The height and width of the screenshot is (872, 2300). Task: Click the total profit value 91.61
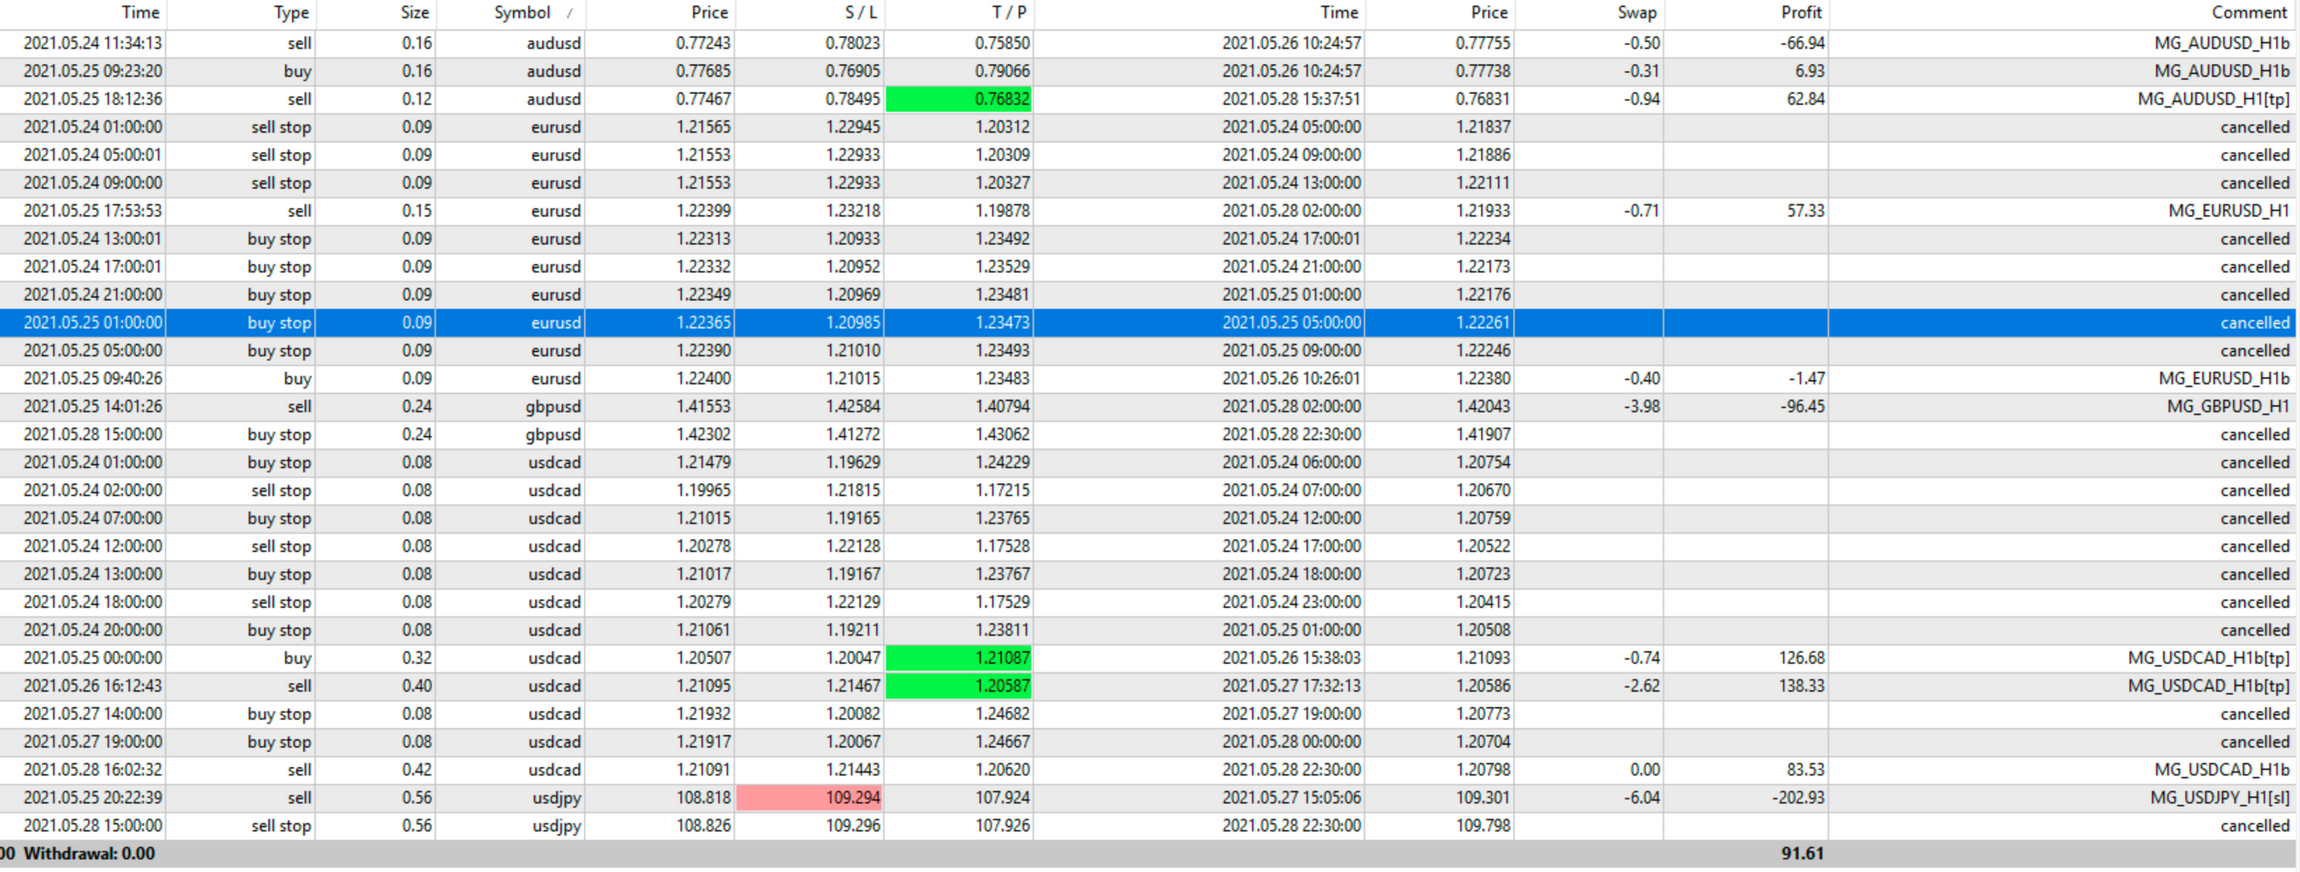(x=1802, y=854)
